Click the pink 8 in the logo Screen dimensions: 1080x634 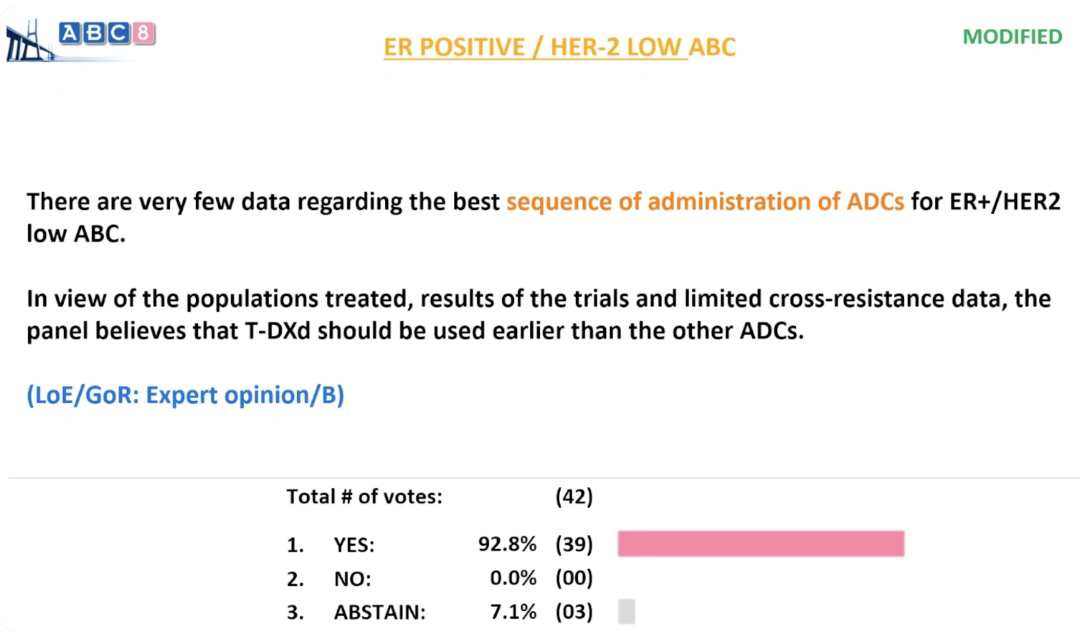144,33
